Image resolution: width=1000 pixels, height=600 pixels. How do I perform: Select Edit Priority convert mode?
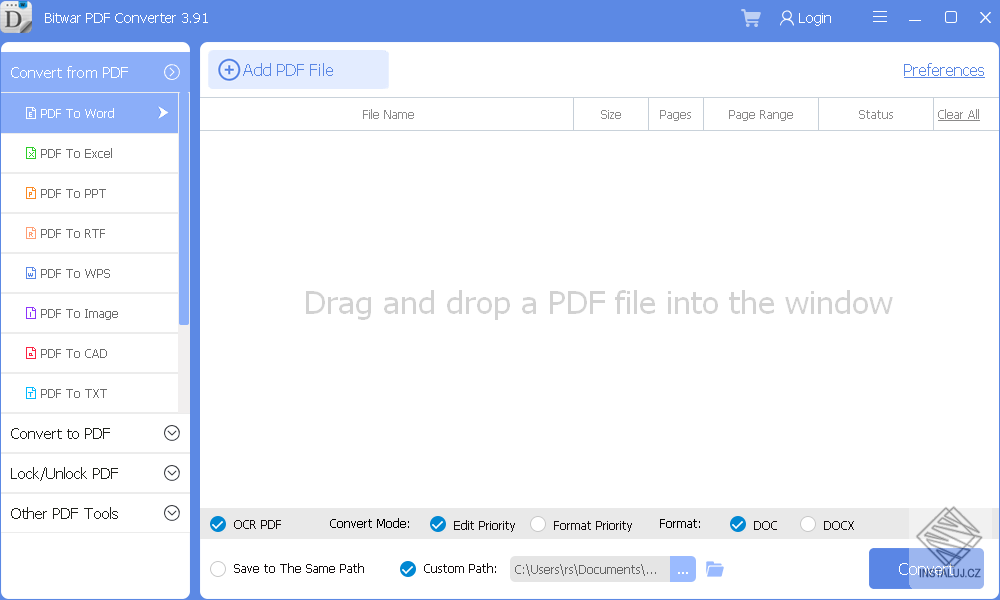(x=438, y=524)
